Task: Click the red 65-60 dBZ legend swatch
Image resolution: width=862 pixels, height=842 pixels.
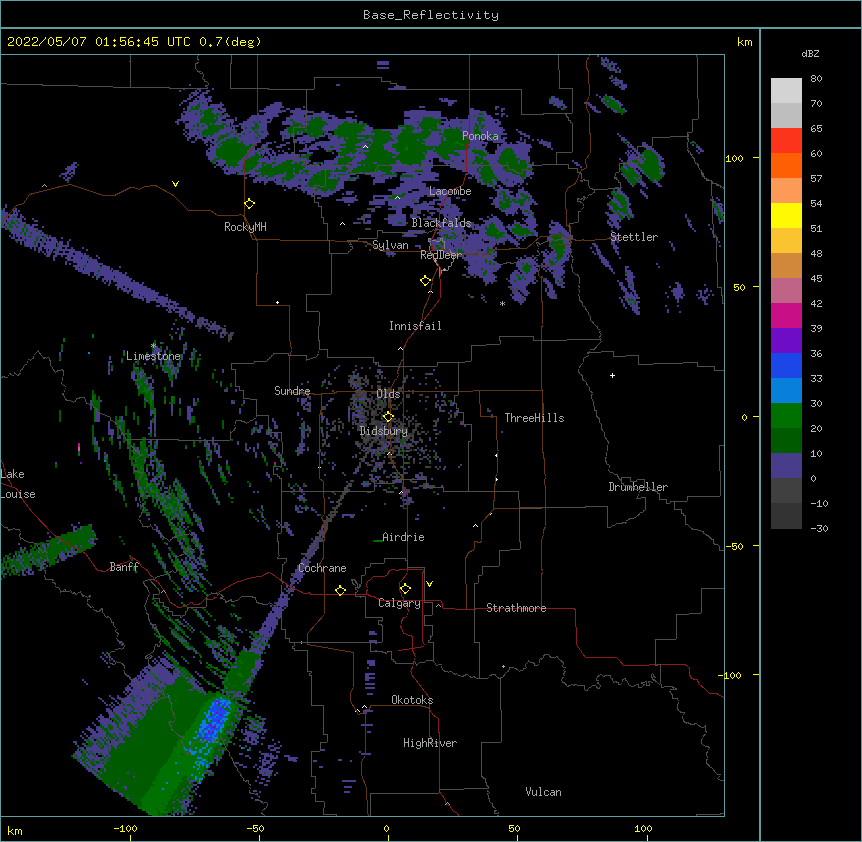Action: point(786,141)
